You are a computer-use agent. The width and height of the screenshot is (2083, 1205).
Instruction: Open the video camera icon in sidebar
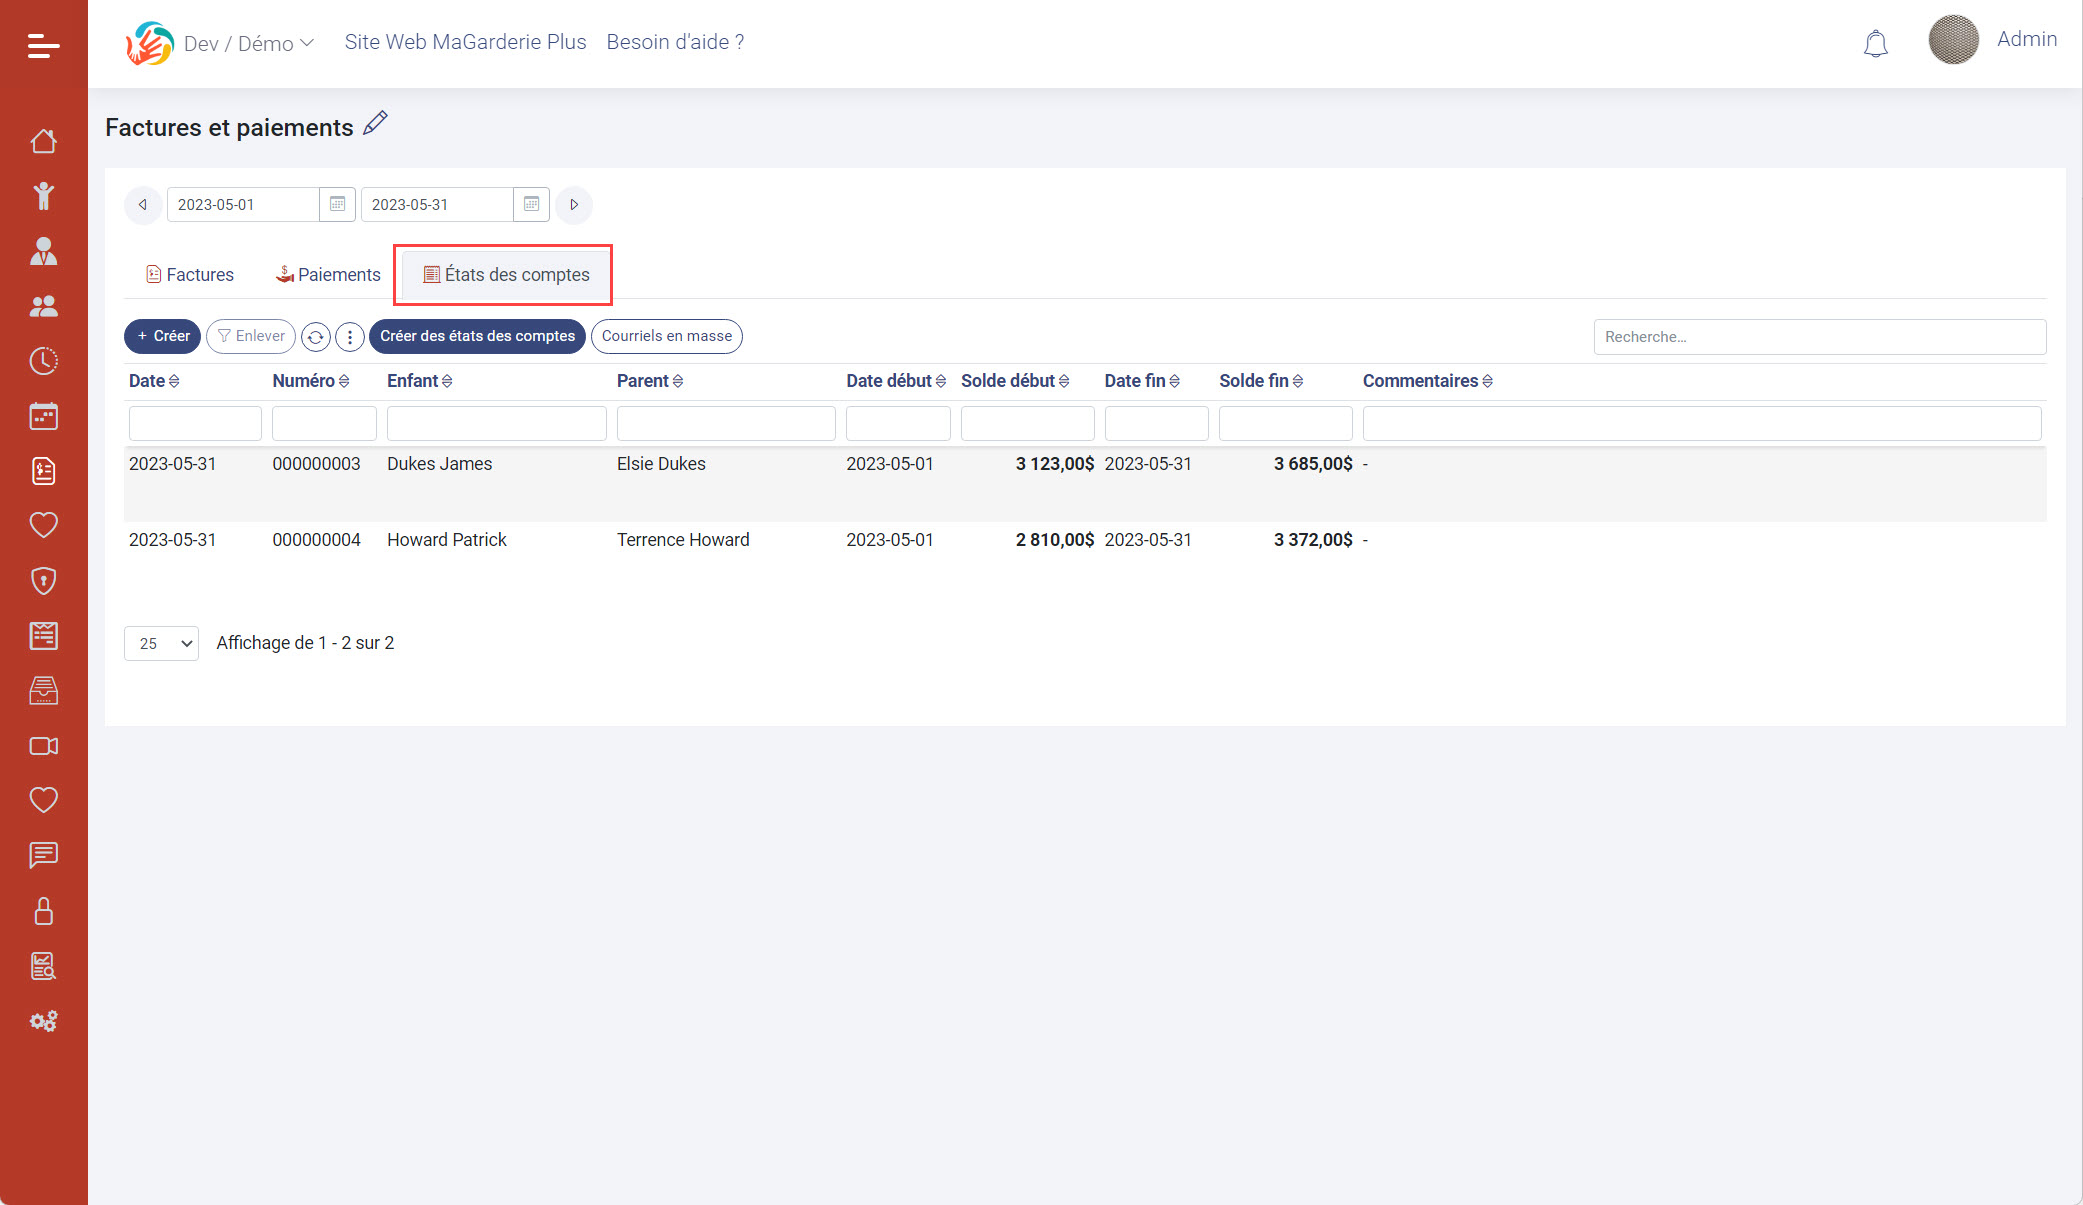[x=43, y=746]
